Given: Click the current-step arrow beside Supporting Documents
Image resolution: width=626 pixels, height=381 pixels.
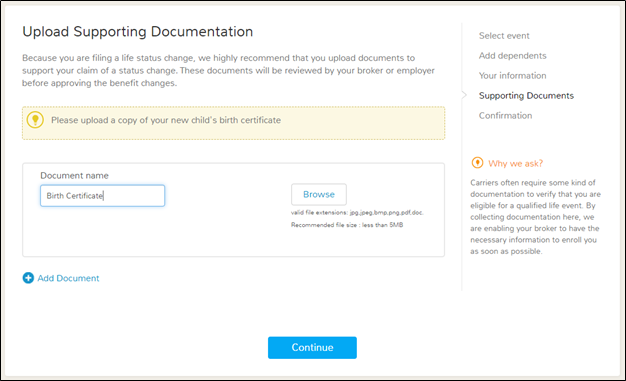Looking at the screenshot, I should 464,95.
